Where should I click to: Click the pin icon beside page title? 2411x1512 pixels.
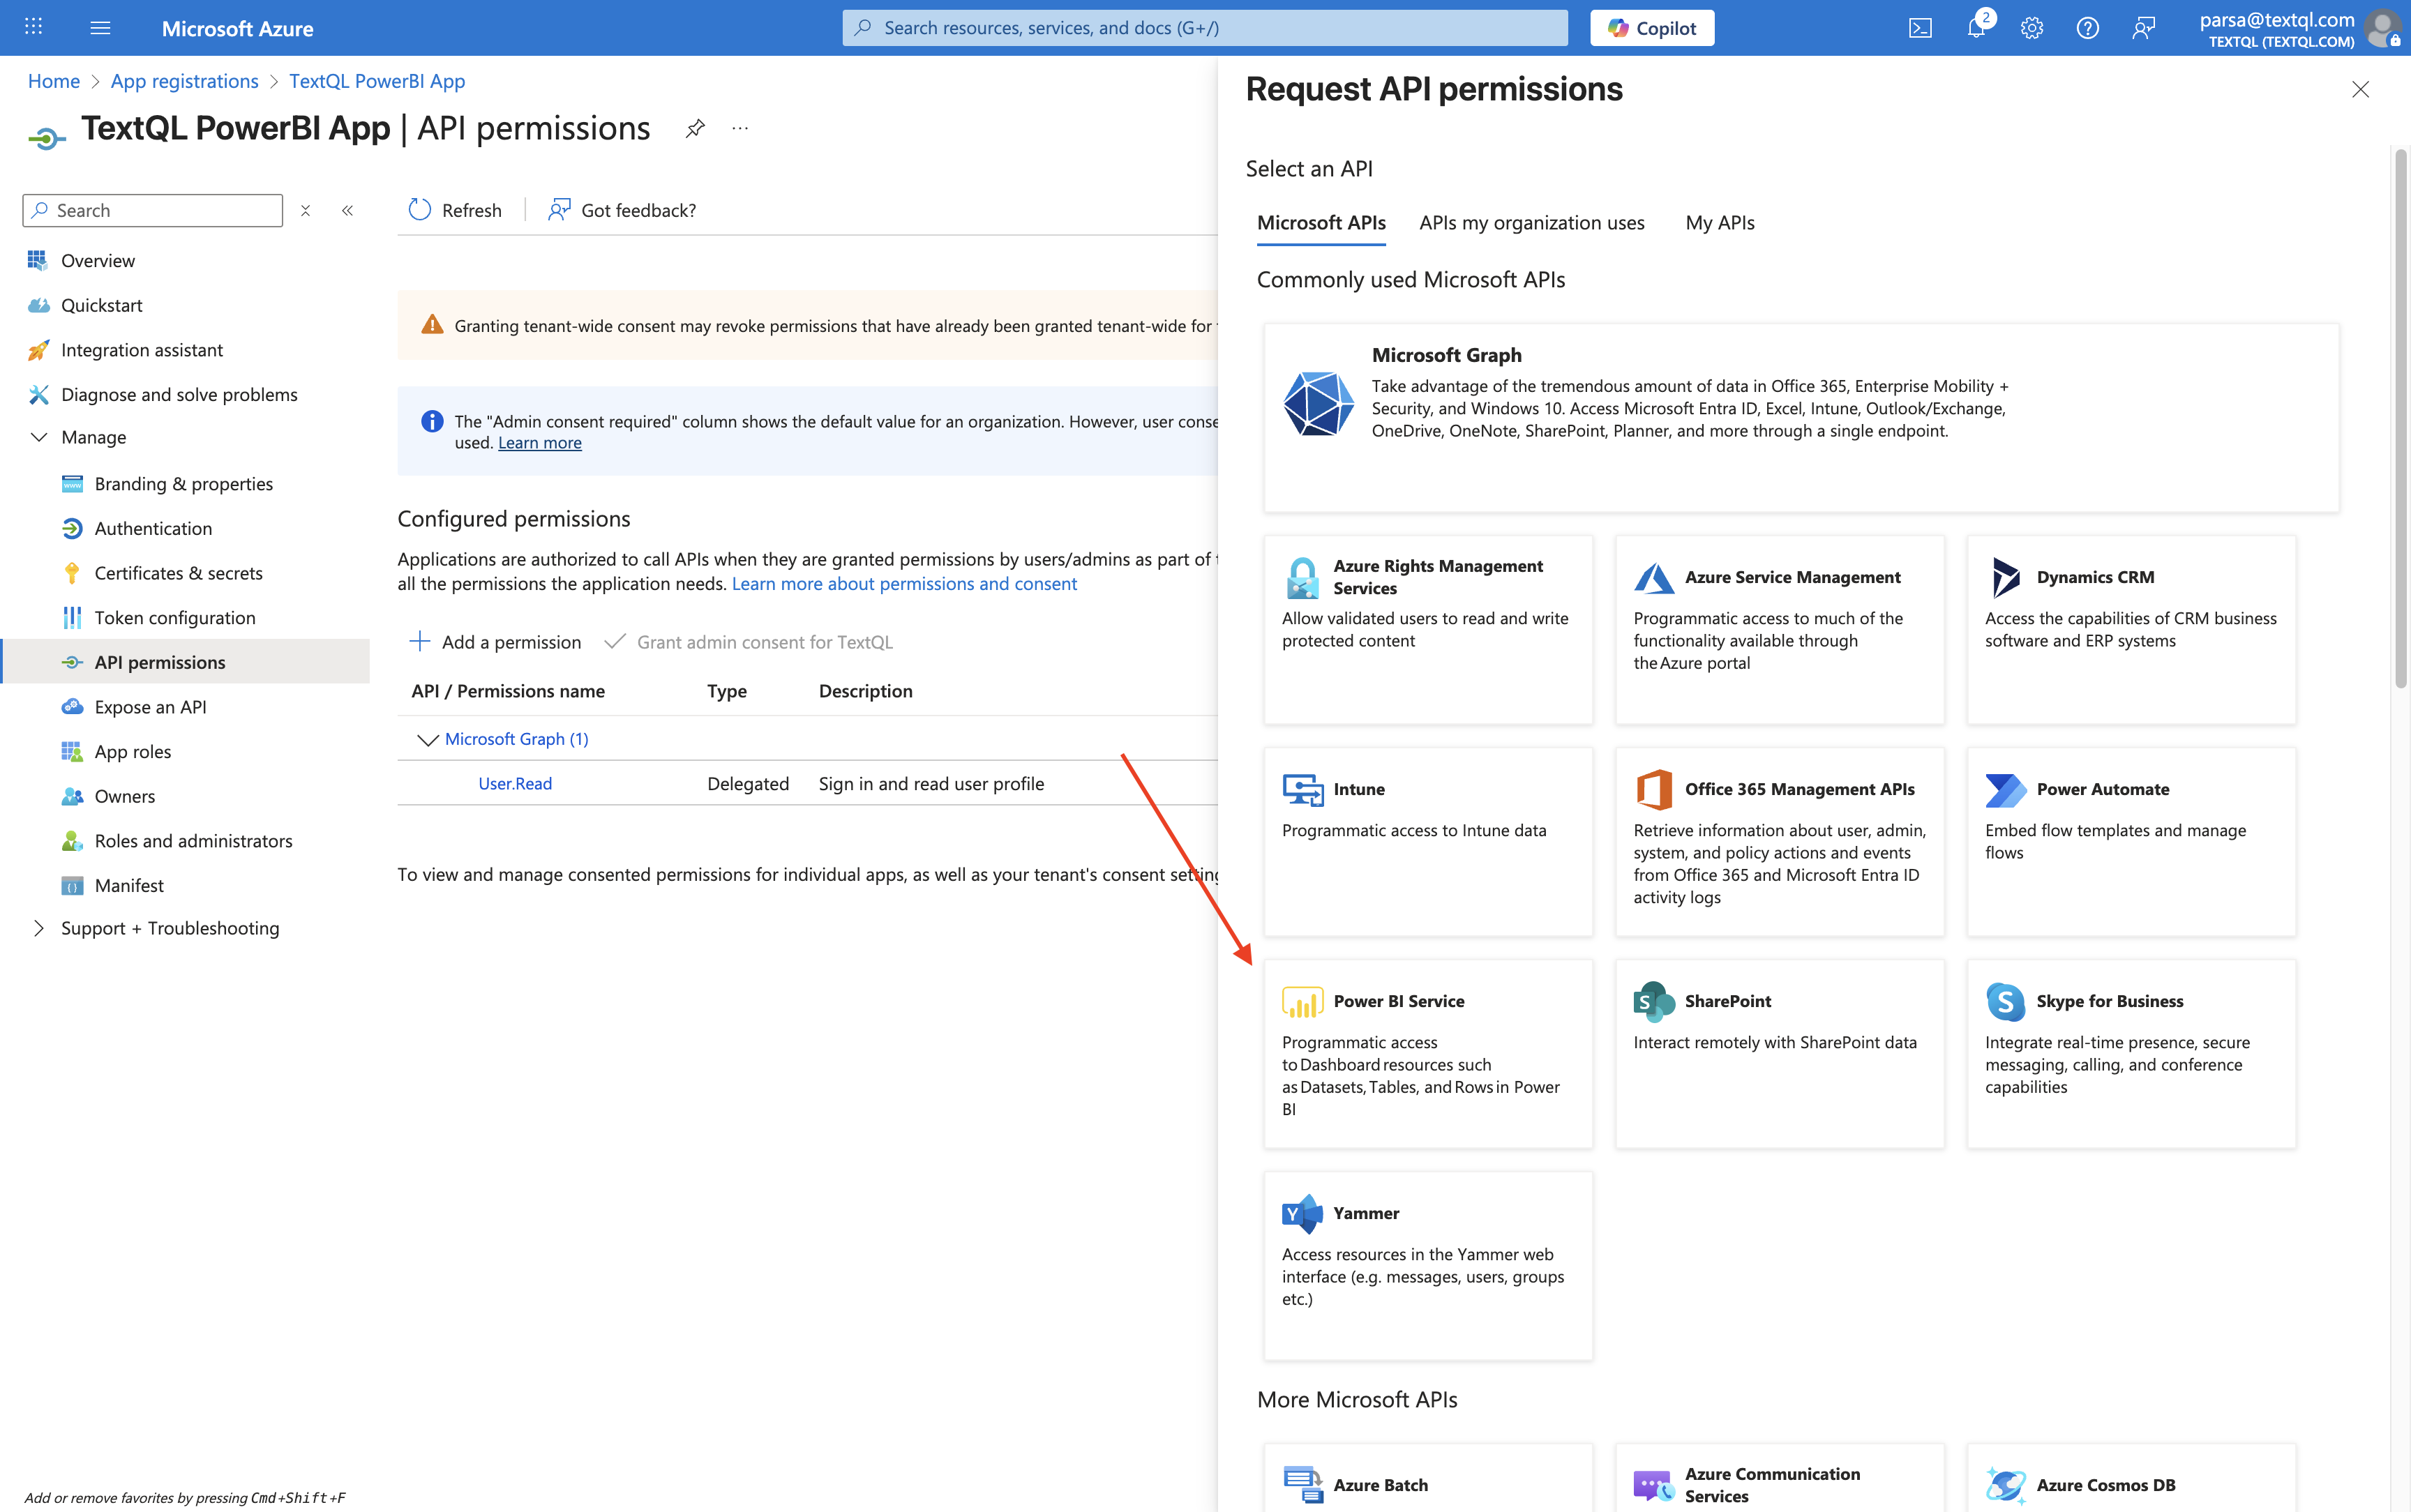tap(695, 128)
